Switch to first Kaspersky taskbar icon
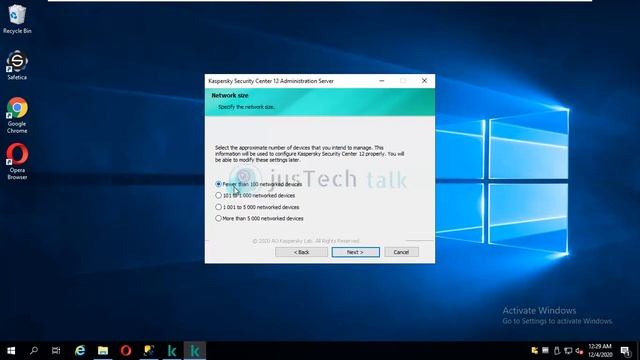Screen dimensions: 640x360 point(172,351)
